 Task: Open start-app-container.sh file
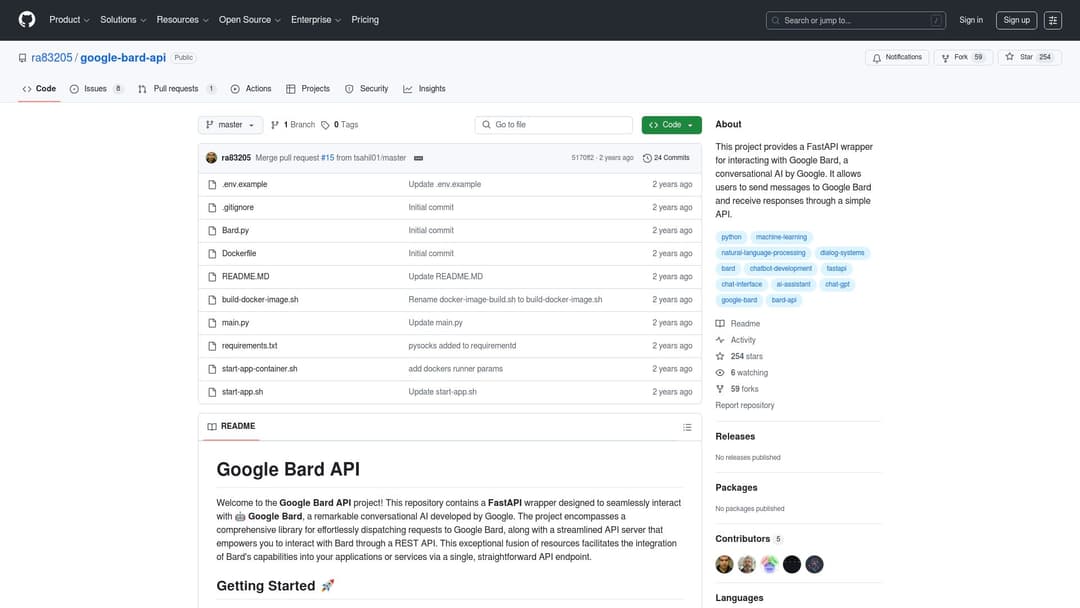pyautogui.click(x=260, y=369)
